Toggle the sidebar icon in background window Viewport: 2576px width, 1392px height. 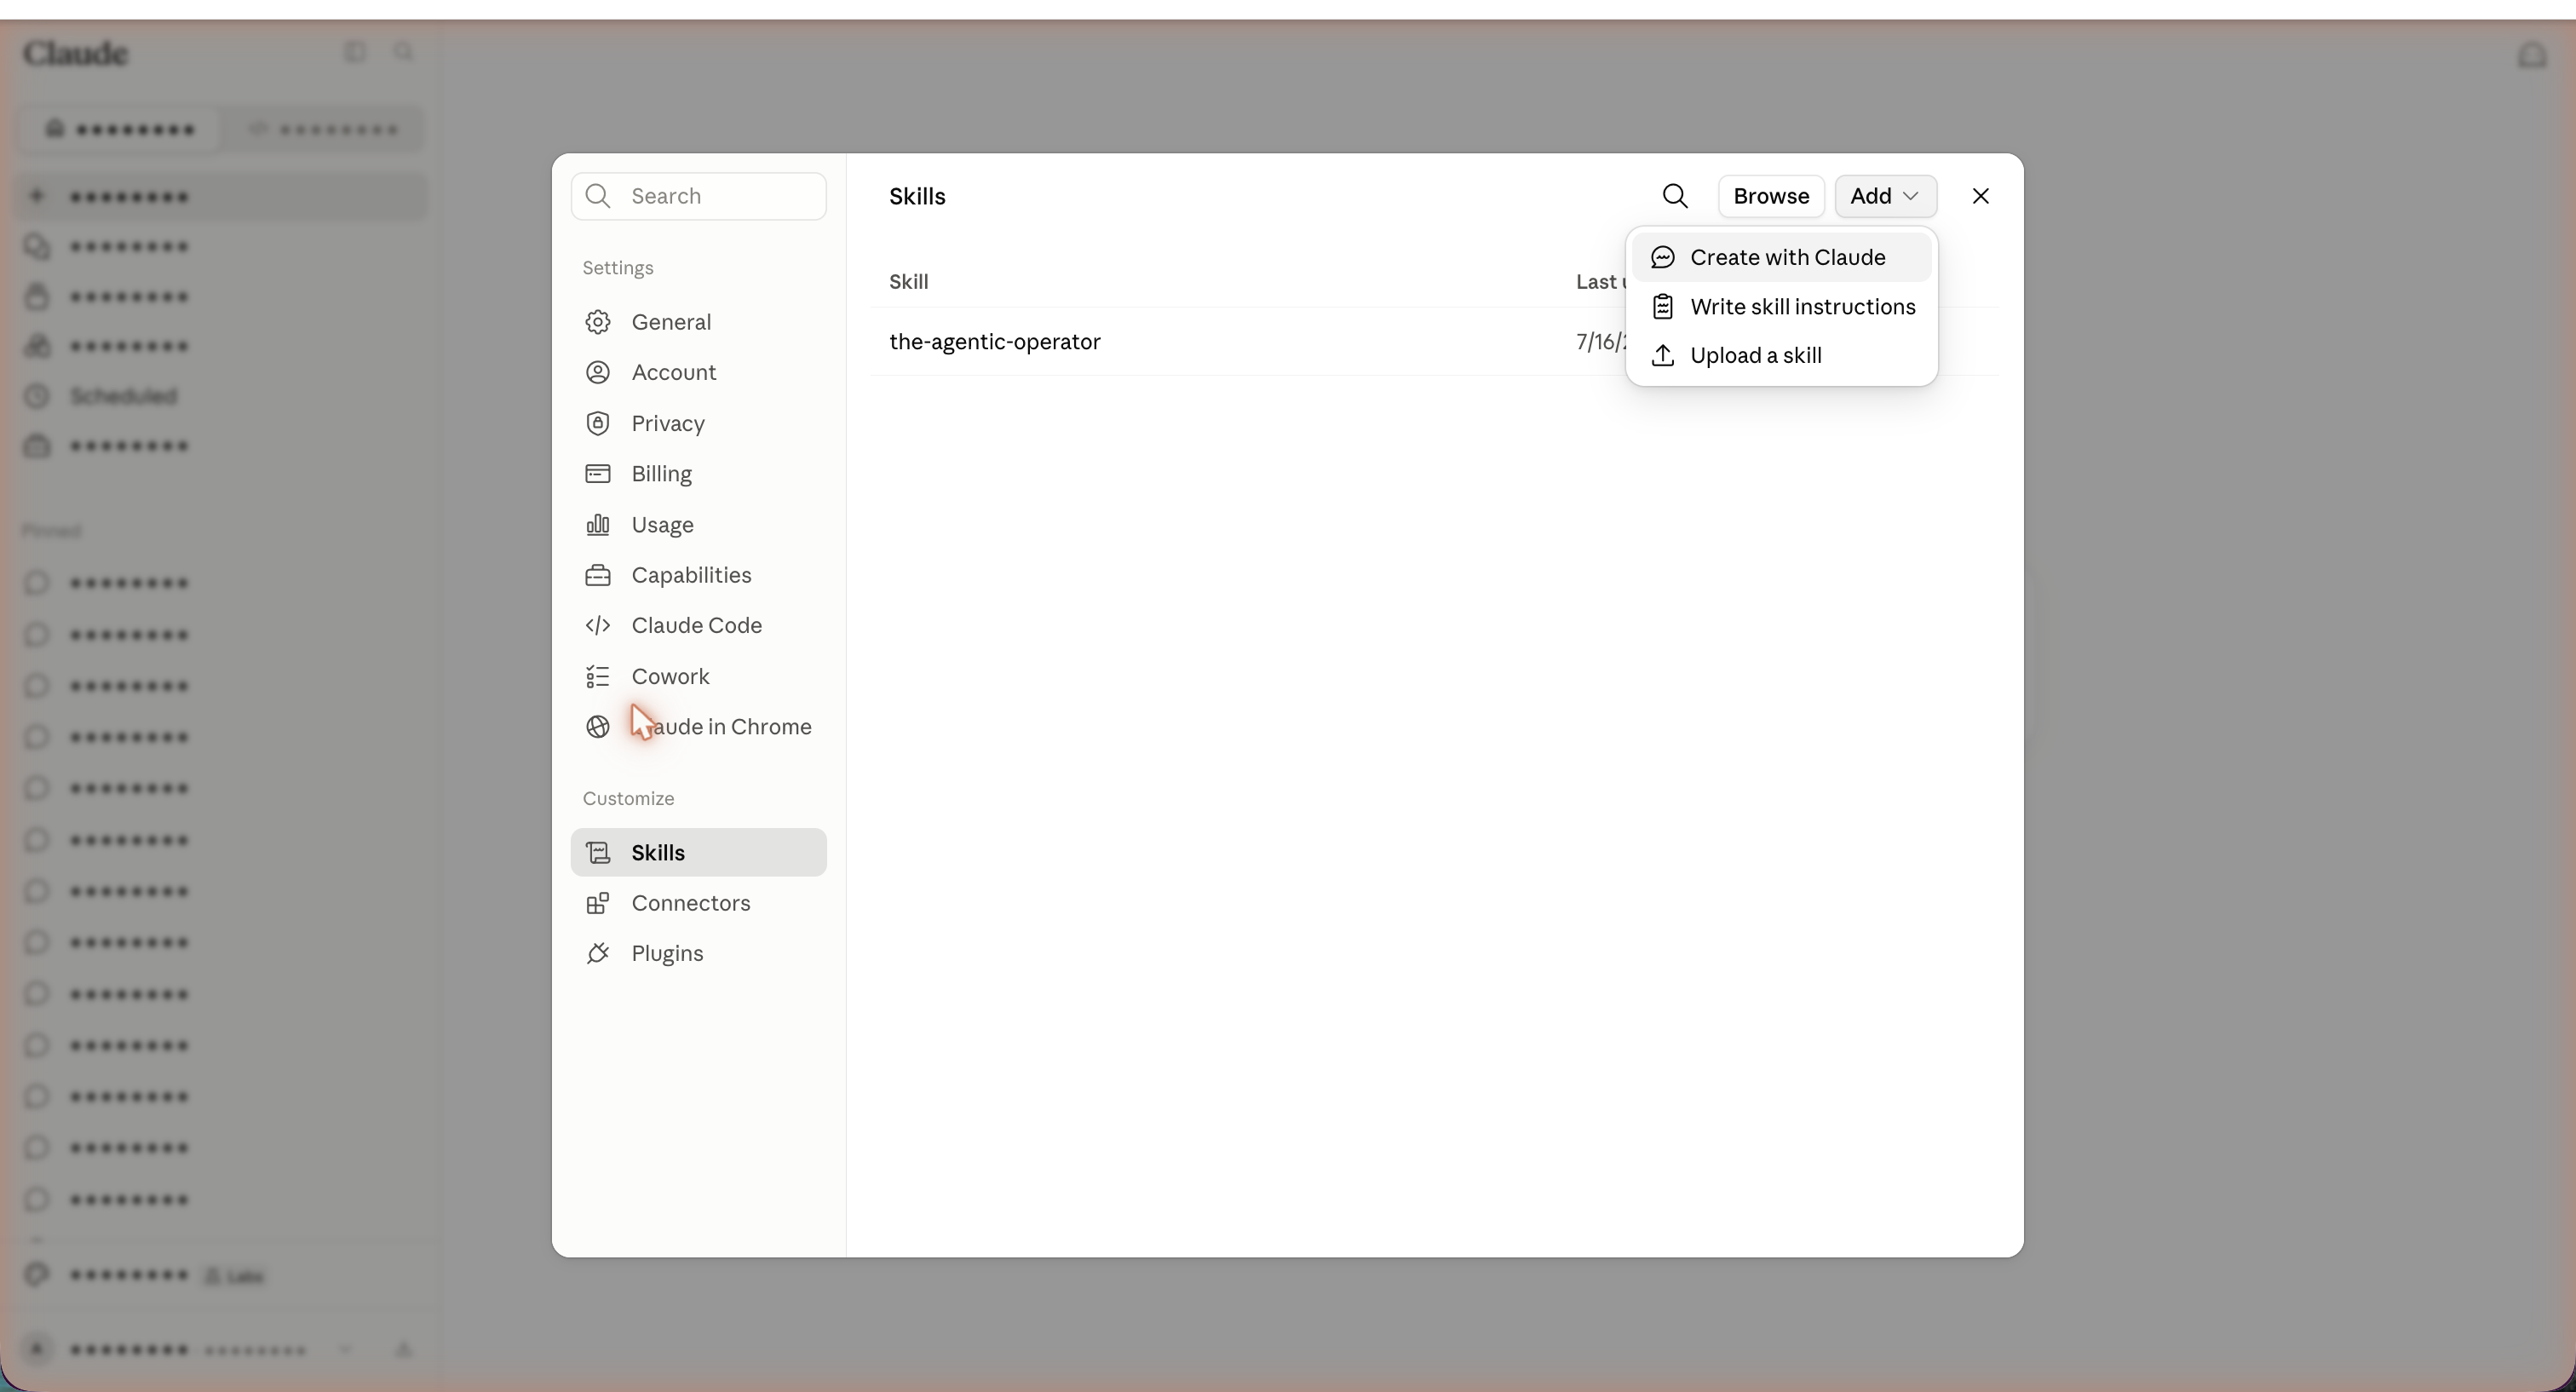click(355, 51)
